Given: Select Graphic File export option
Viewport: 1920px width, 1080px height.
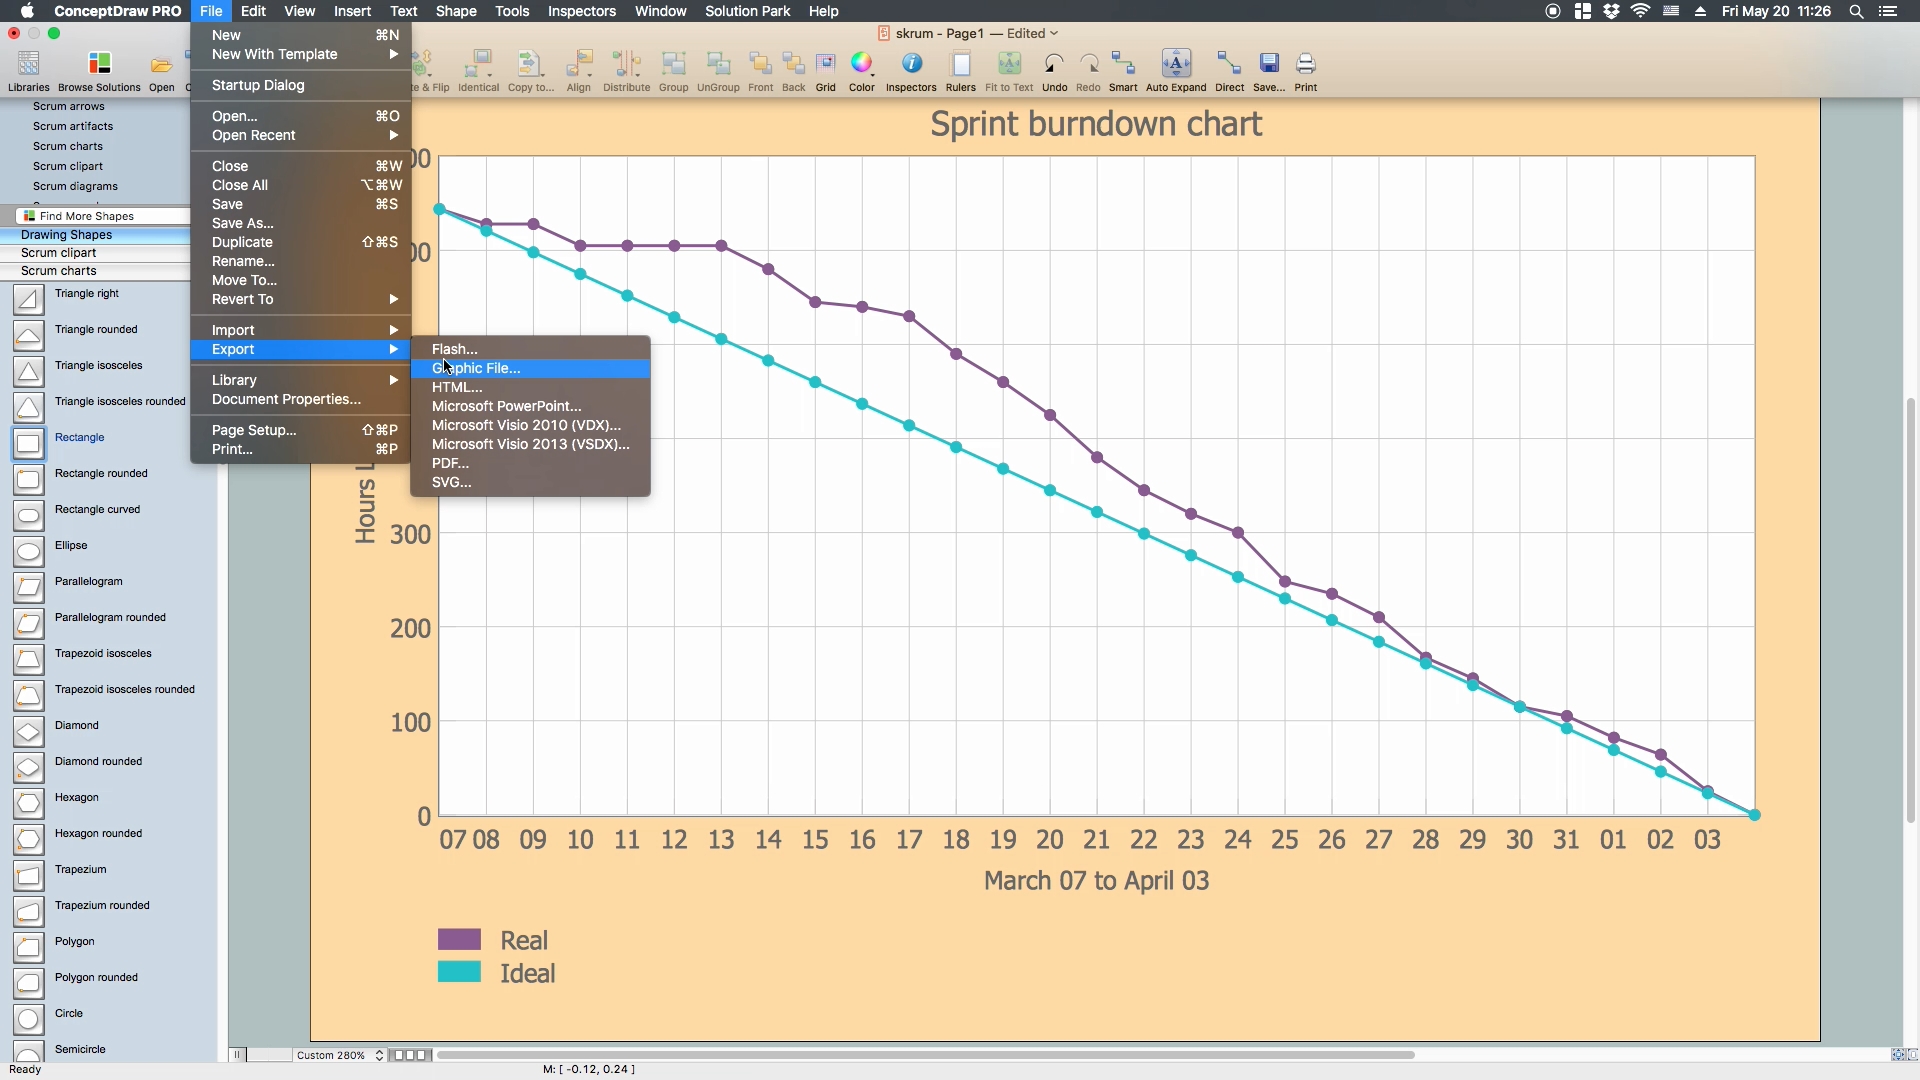Looking at the screenshot, I should (x=475, y=368).
